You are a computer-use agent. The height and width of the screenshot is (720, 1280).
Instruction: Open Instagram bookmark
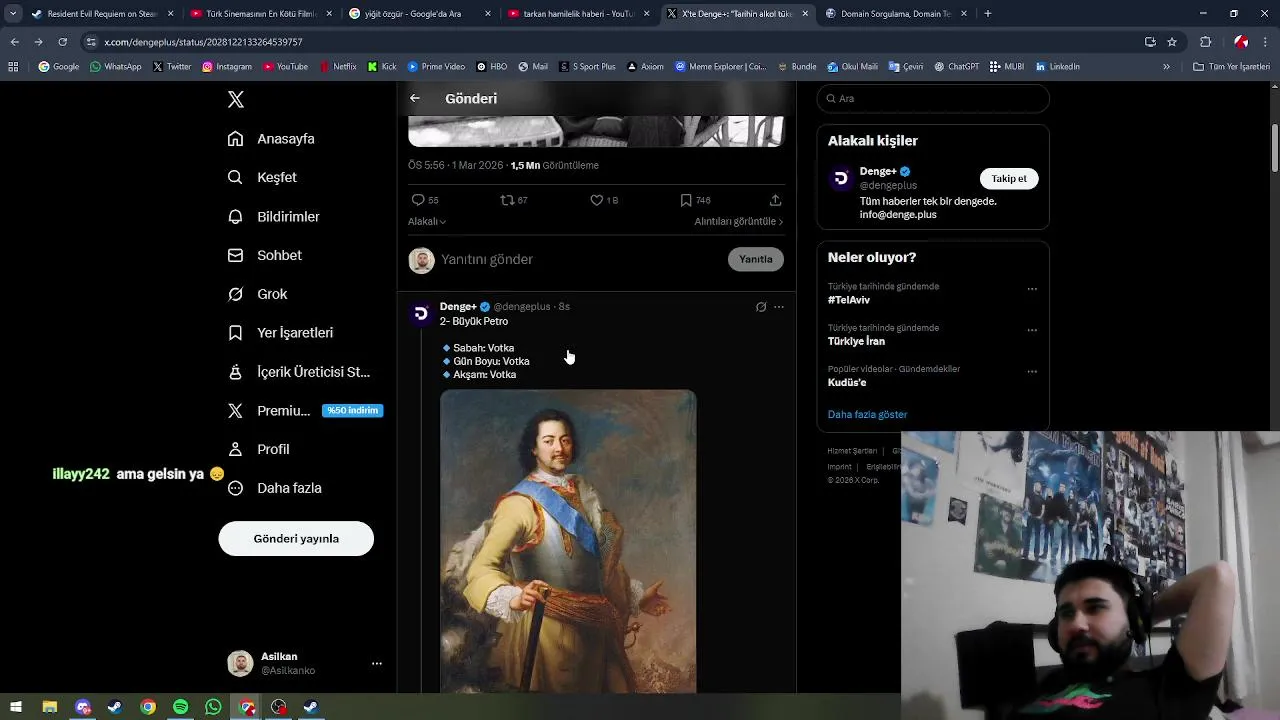[227, 67]
